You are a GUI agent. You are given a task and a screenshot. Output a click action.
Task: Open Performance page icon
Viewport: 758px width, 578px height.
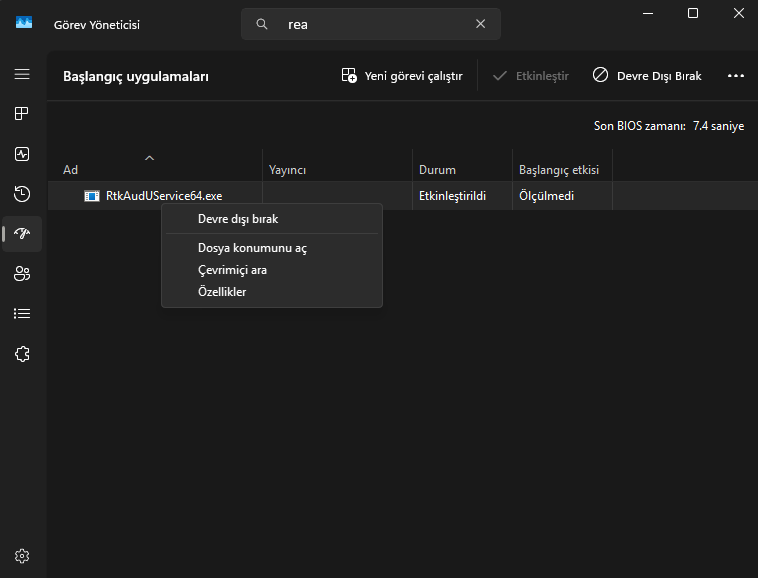point(22,154)
